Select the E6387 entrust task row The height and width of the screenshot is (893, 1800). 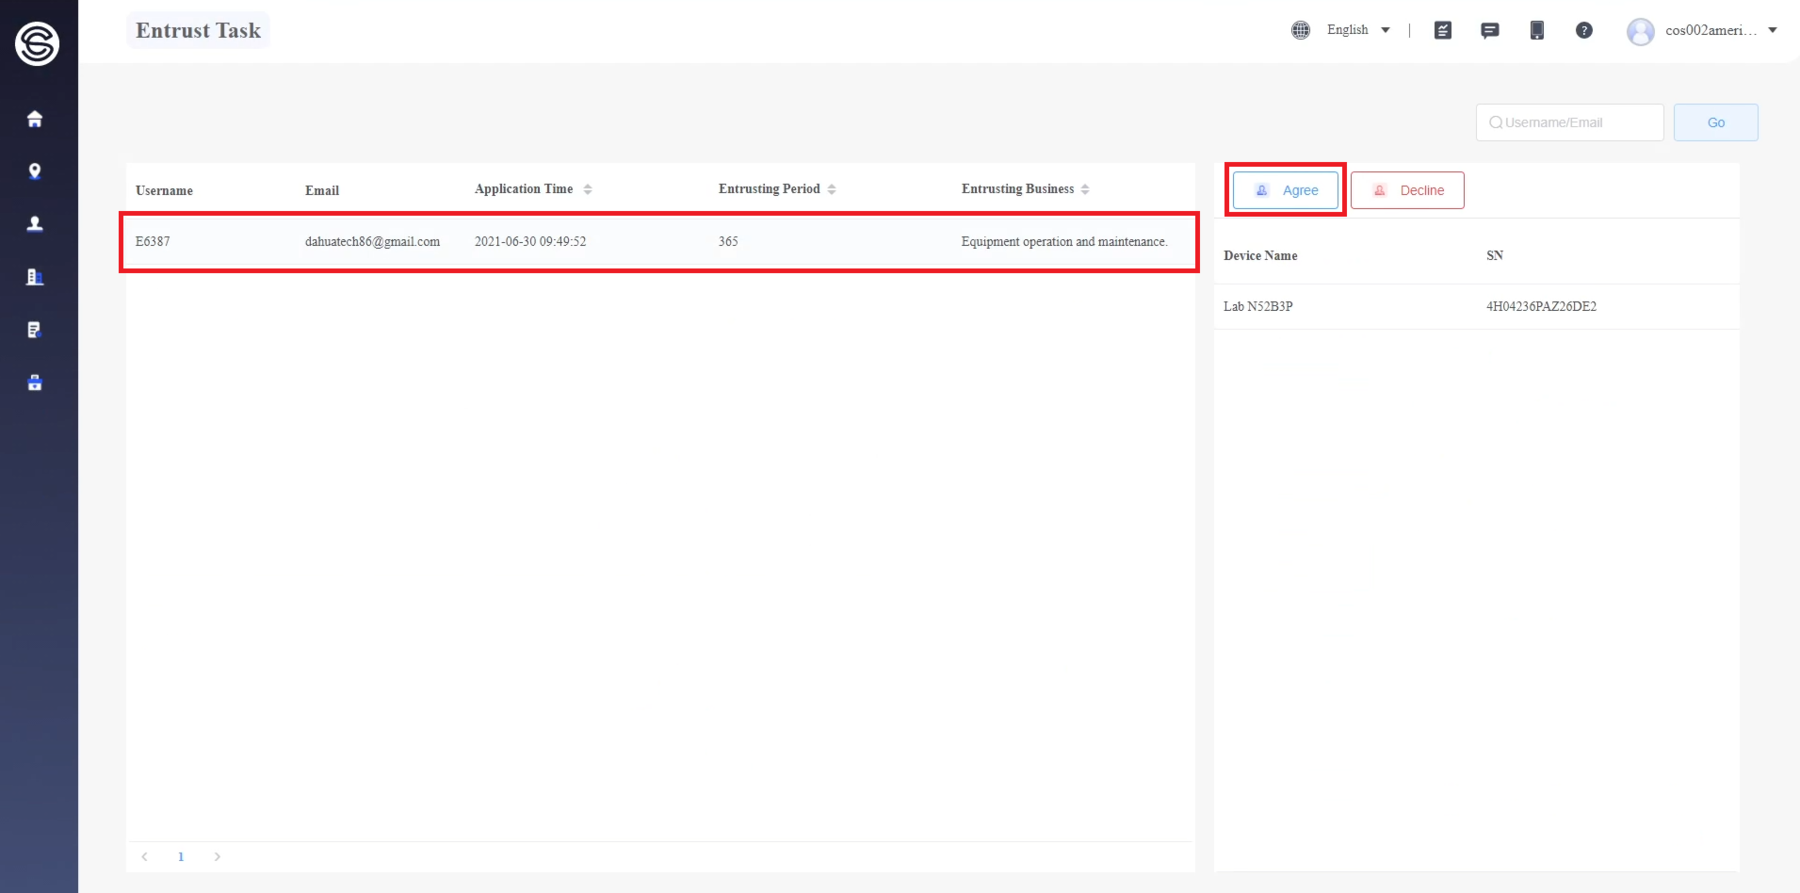(658, 242)
